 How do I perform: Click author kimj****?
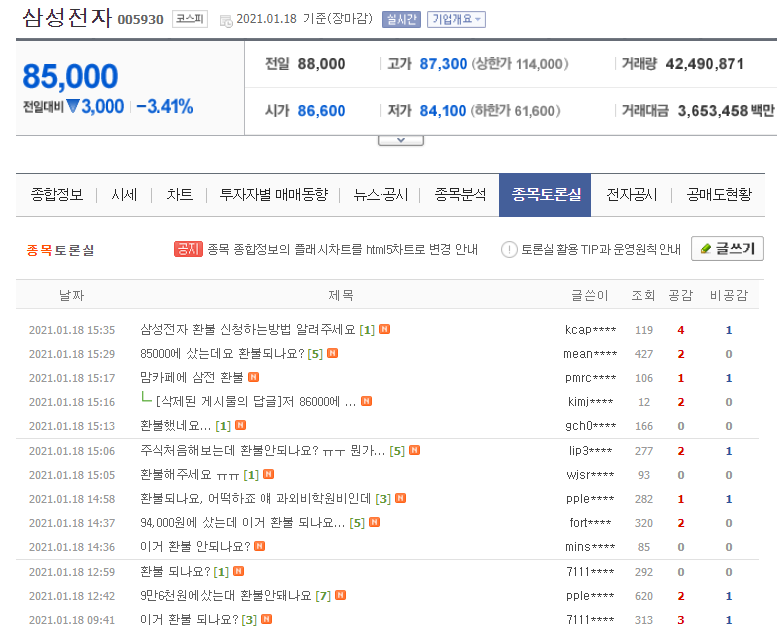click(590, 402)
